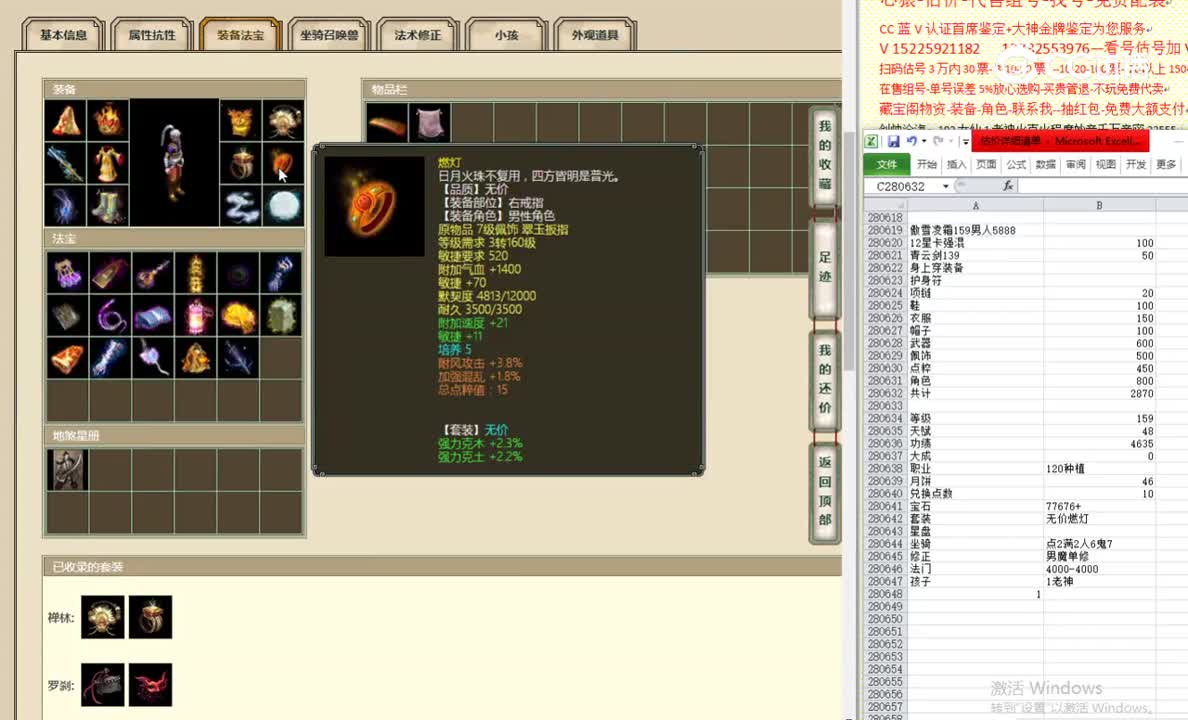Open the Excel 公式 ribbon tab
Screen dimensions: 1188x720
(x=1016, y=164)
